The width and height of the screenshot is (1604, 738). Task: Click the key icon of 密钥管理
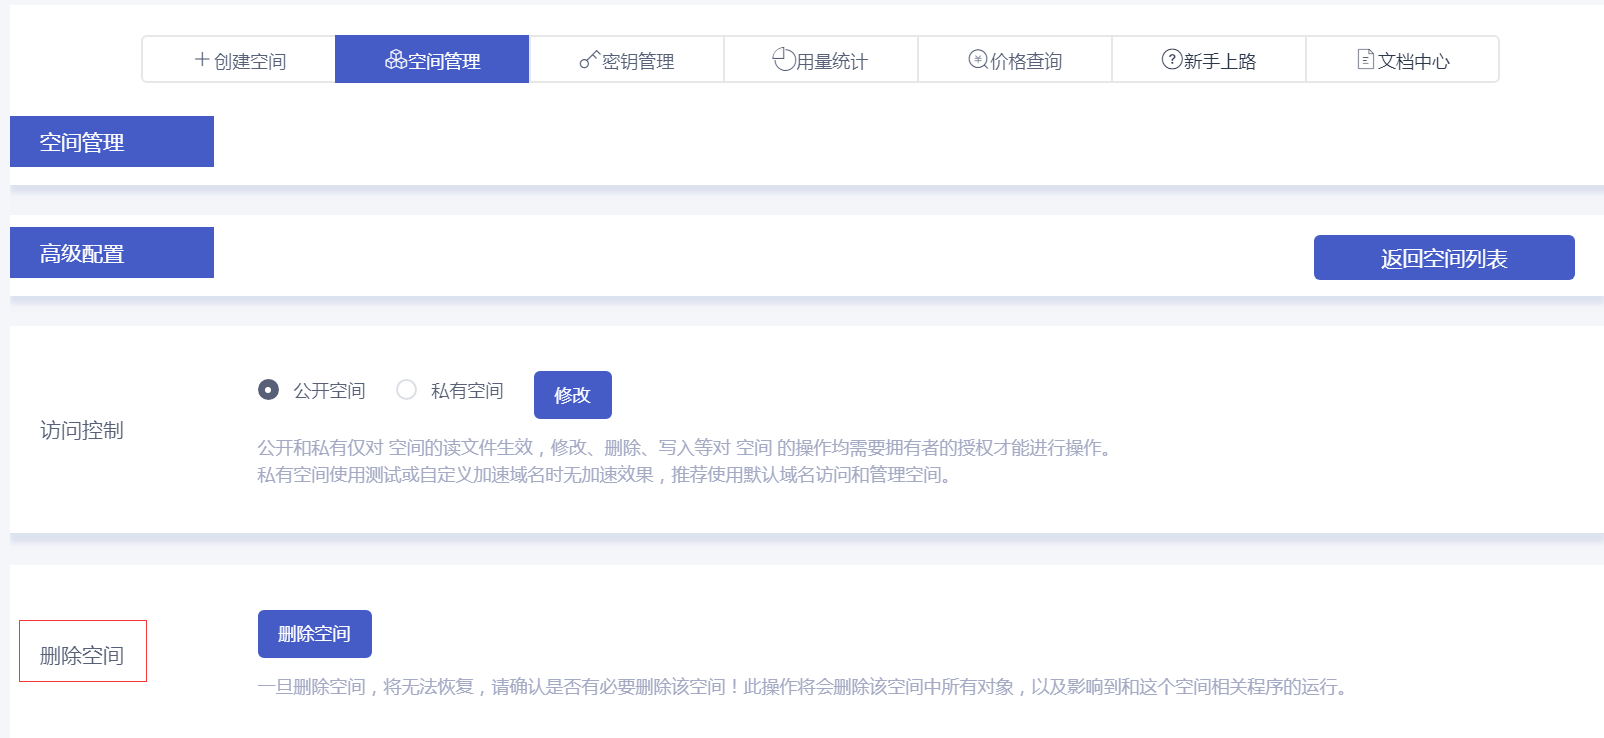[x=589, y=60]
